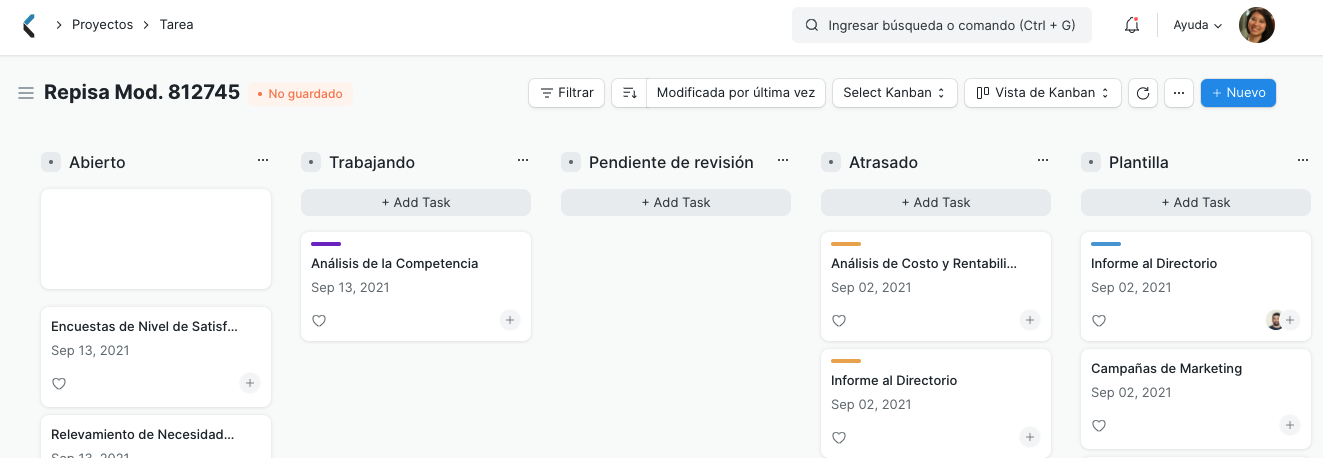
Task: Assign user to Campañas de Marketing card
Action: tap(1290, 425)
